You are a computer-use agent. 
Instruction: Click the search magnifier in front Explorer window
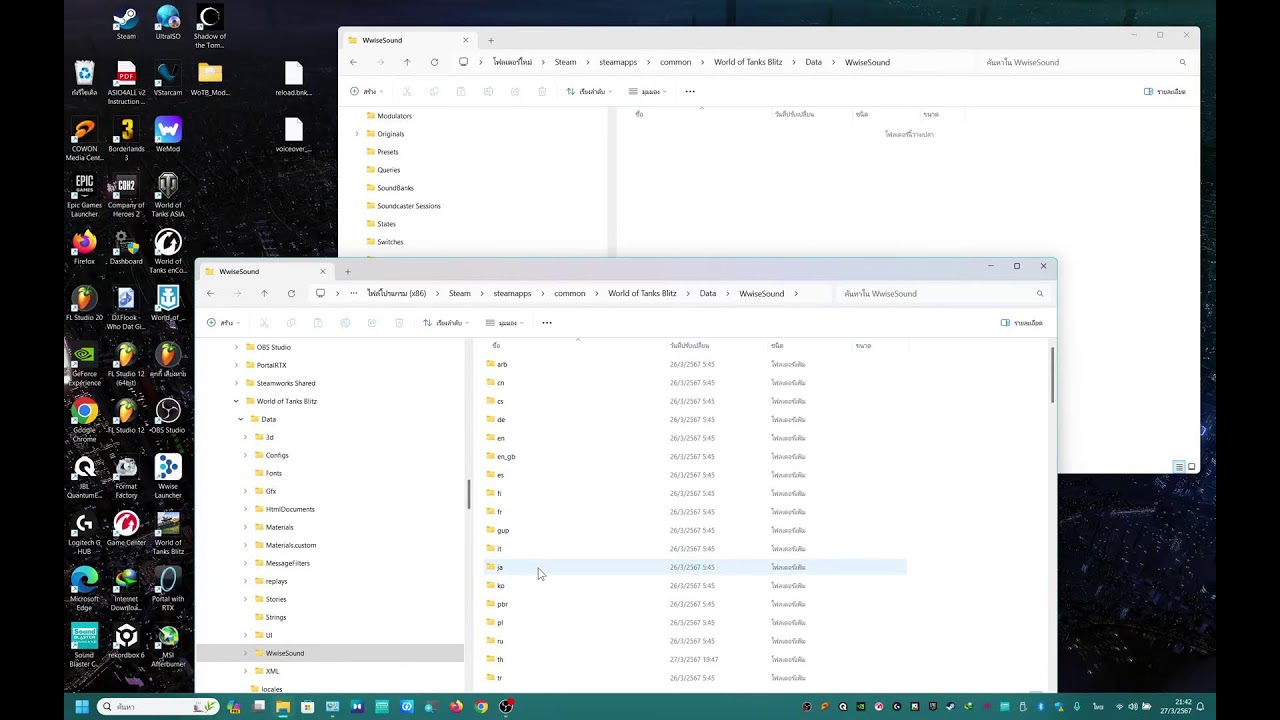1040,294
